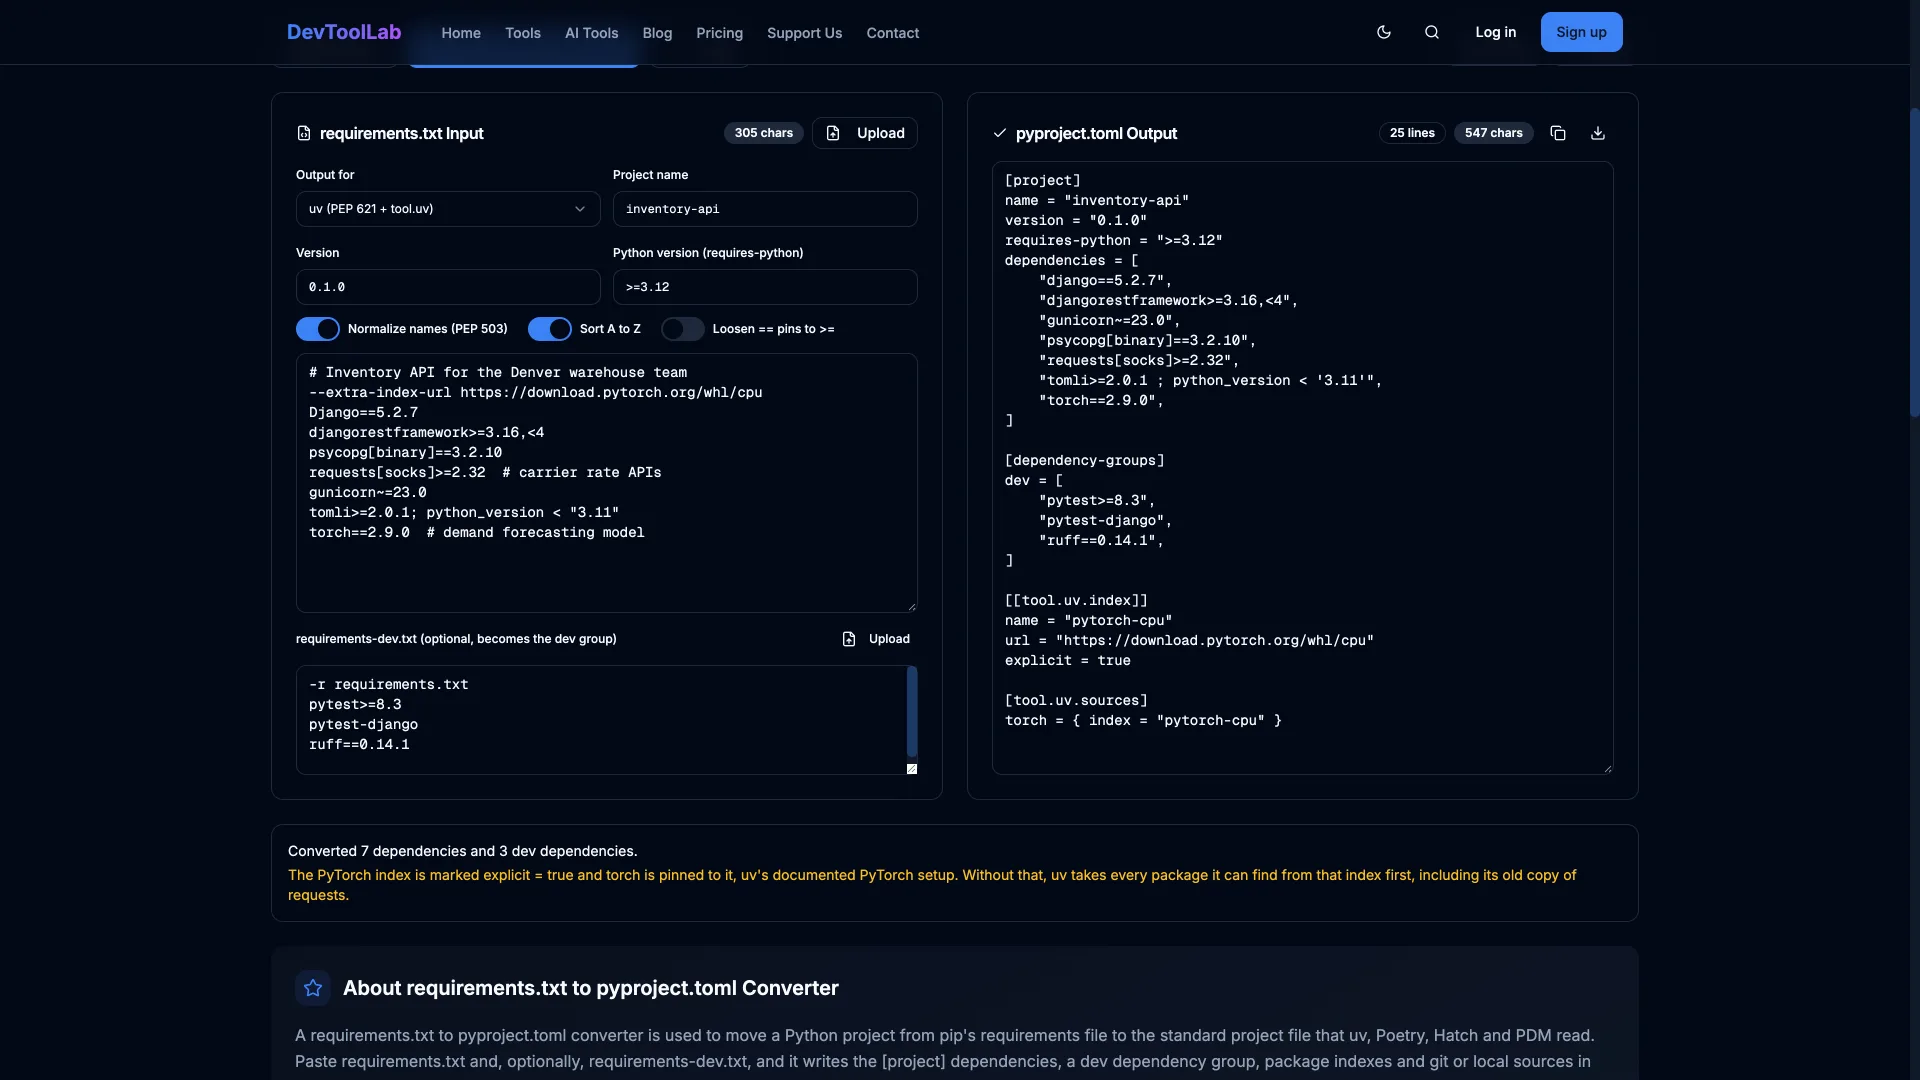
Task: Download the pyproject.toml output file
Action: tap(1598, 133)
